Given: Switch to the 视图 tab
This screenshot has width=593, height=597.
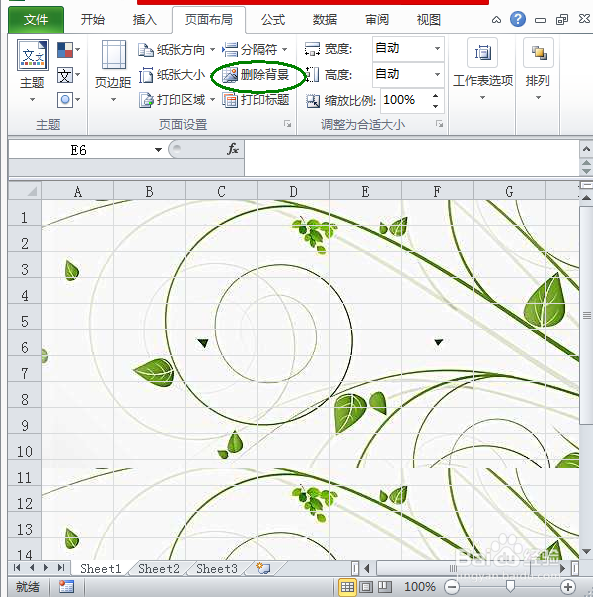Looking at the screenshot, I should pyautogui.click(x=429, y=19).
